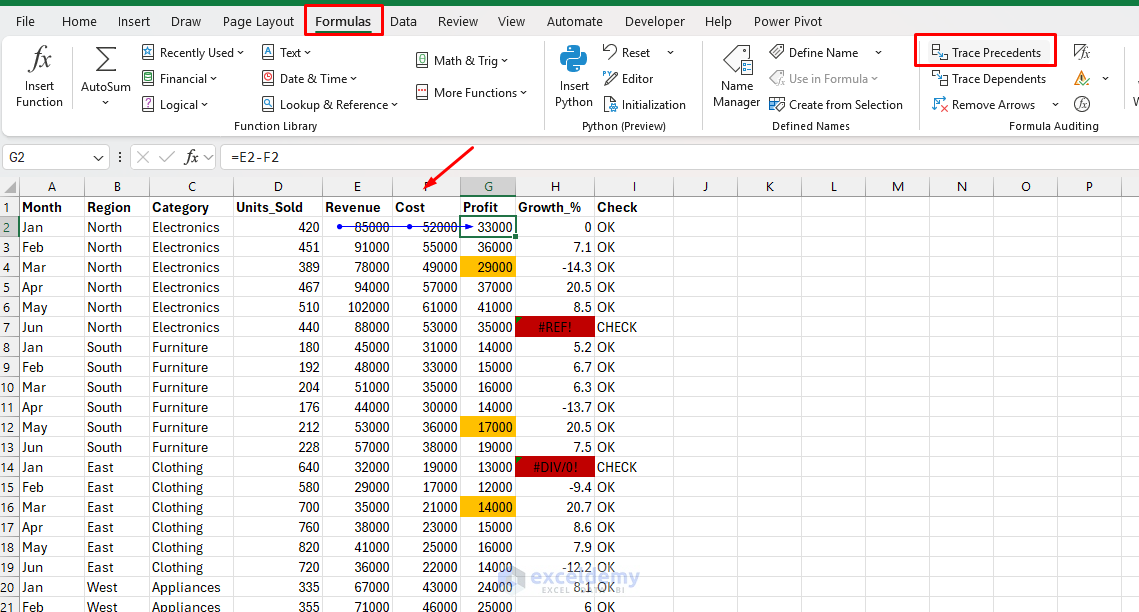1139x612 pixels.
Task: Click Trace Dependents
Action: coord(989,78)
